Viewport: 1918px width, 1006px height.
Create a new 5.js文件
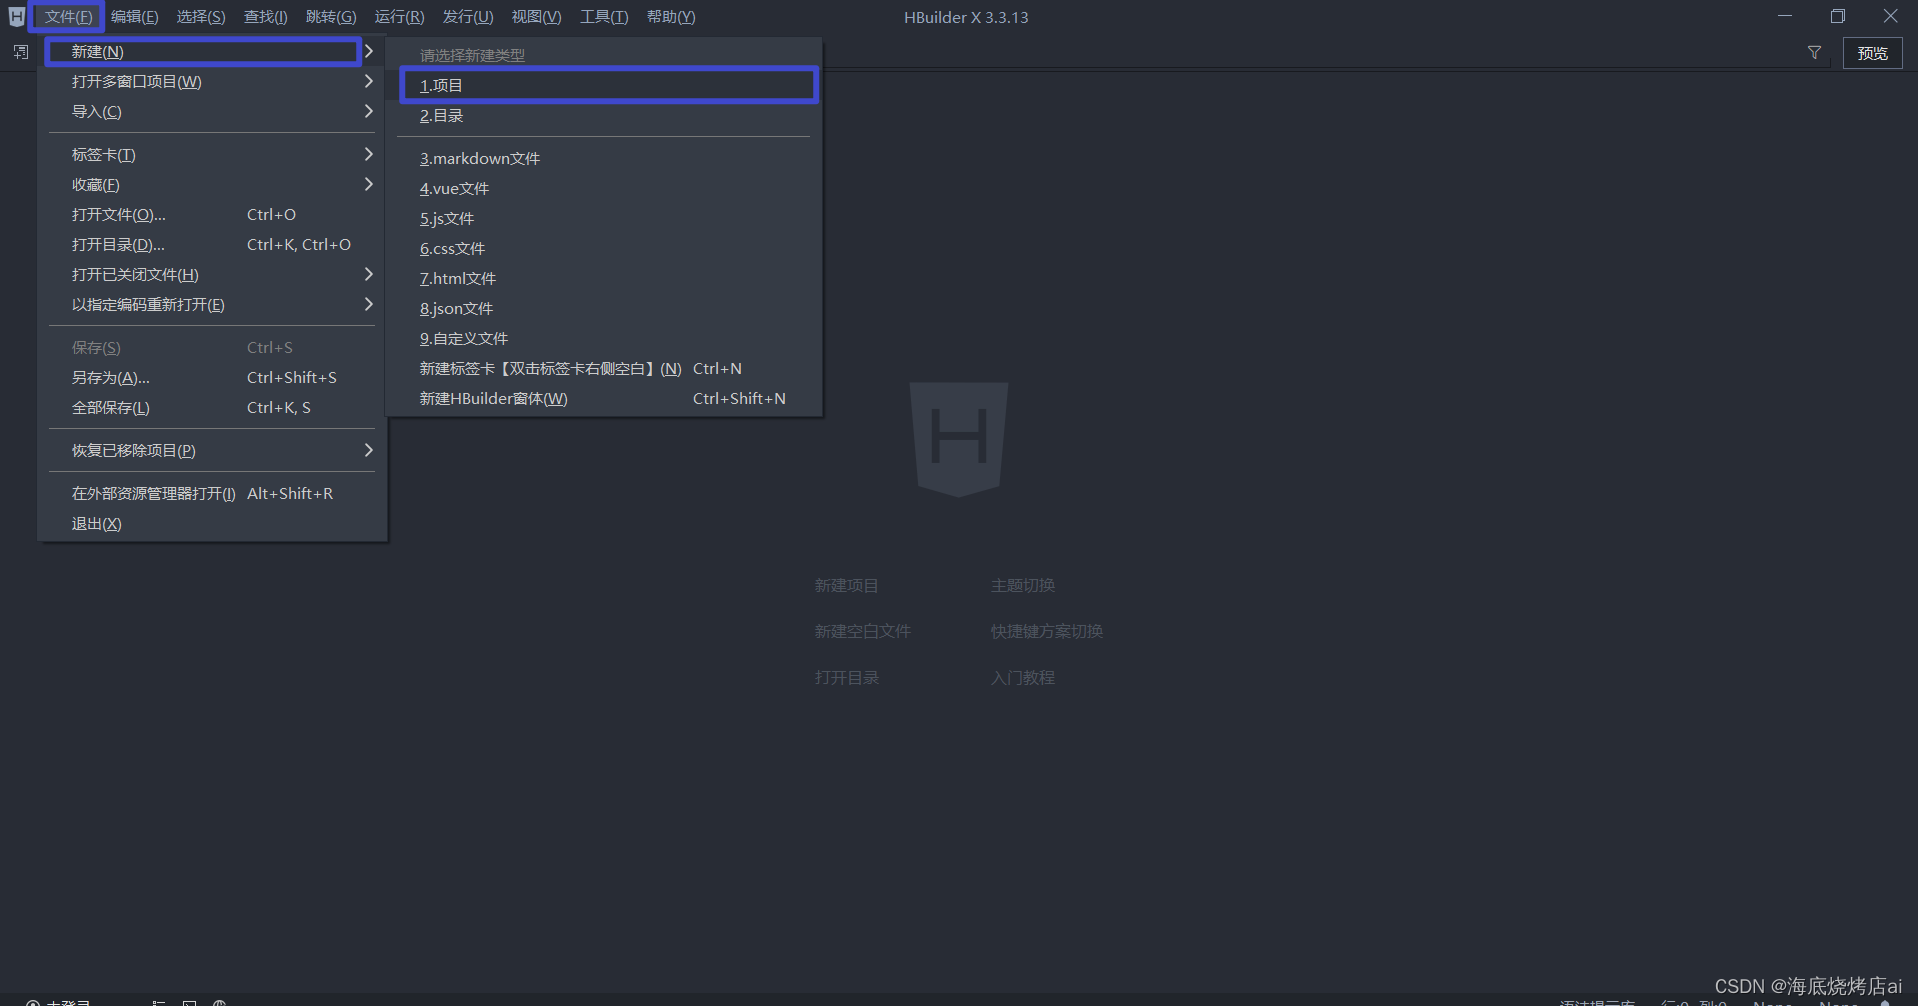coord(604,218)
